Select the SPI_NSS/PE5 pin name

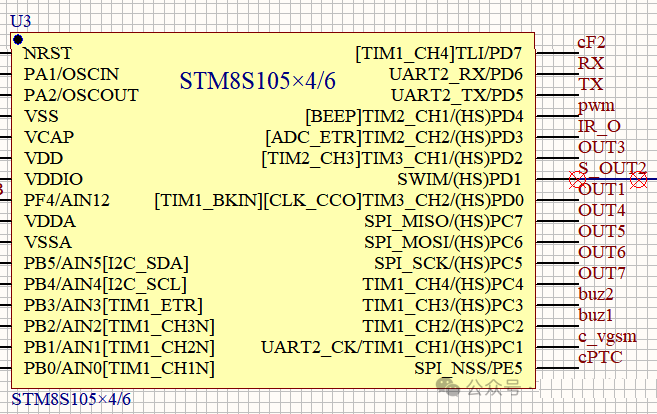[x=468, y=369]
